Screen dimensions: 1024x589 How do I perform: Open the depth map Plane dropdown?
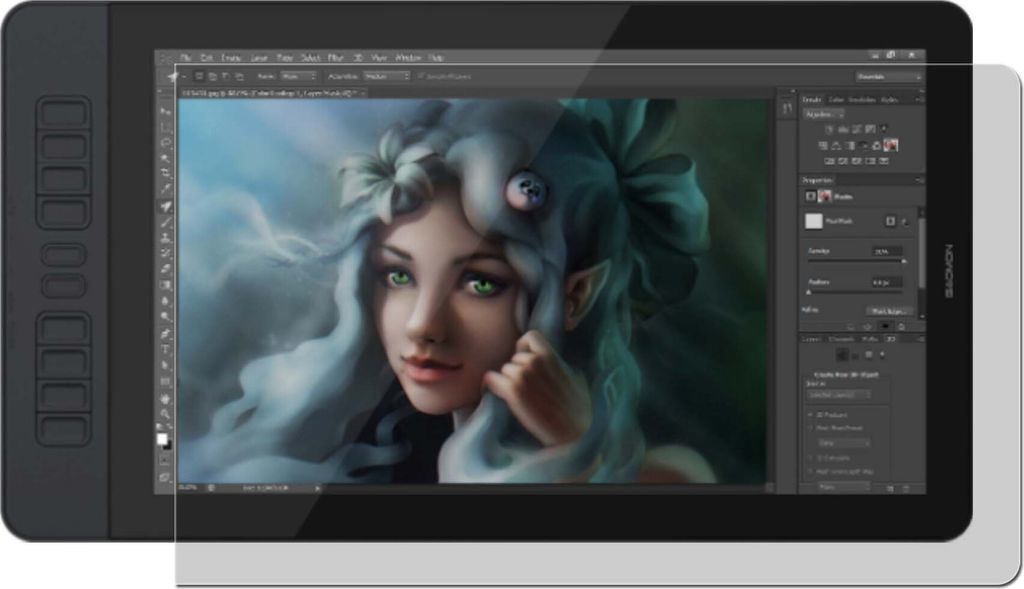tap(843, 486)
